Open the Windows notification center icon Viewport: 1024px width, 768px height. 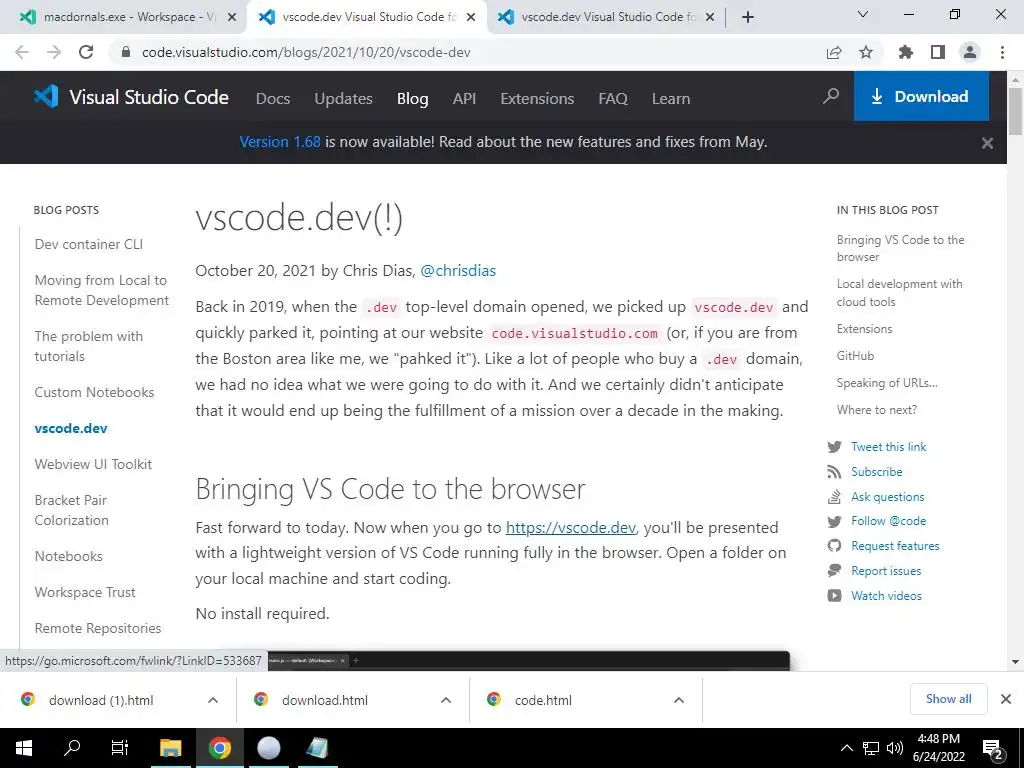992,748
